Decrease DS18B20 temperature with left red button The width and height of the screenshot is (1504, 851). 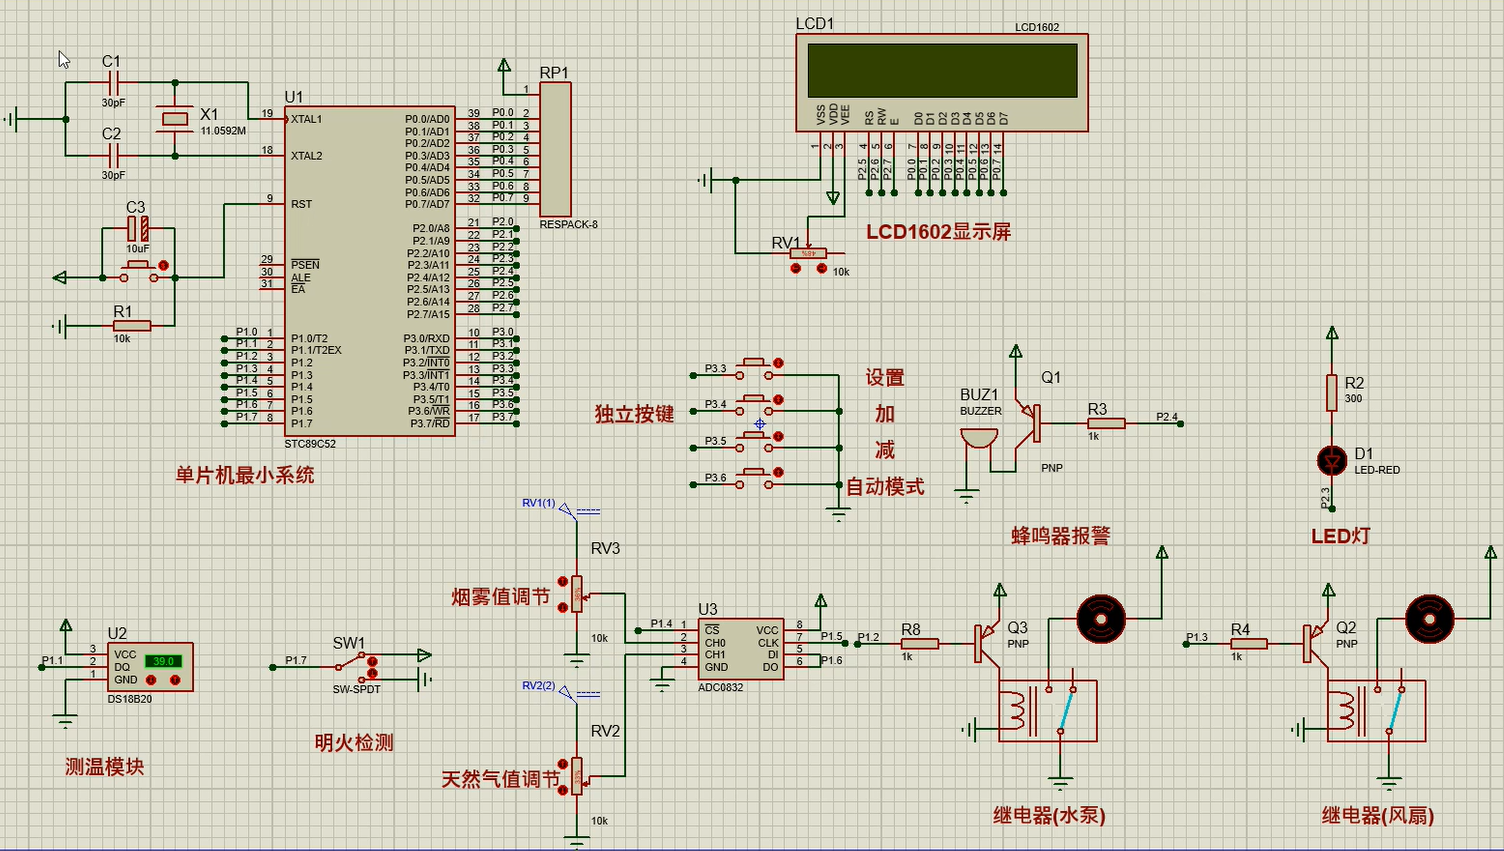pos(151,680)
